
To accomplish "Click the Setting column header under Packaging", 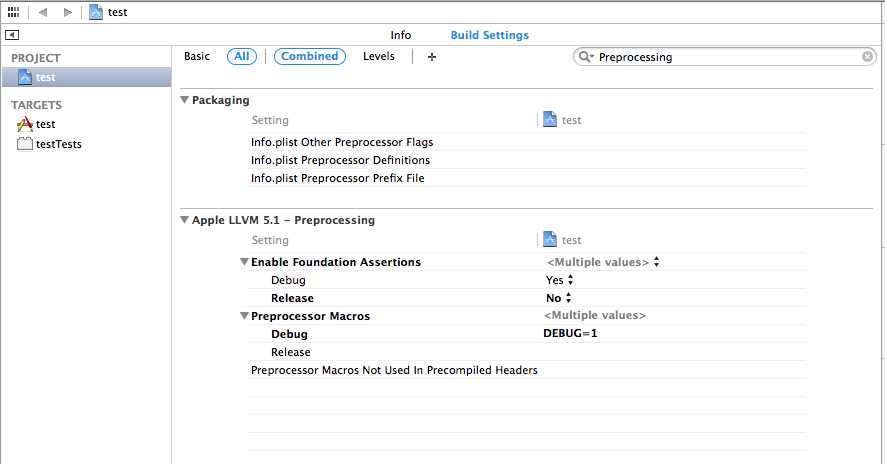I will (270, 120).
